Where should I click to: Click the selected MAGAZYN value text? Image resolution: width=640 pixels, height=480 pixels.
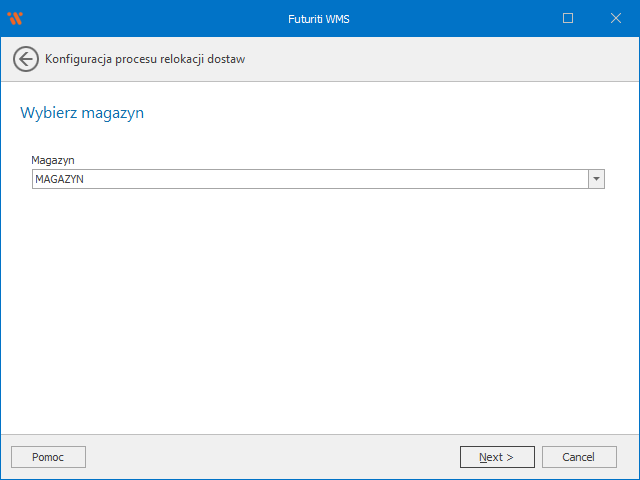coord(59,179)
